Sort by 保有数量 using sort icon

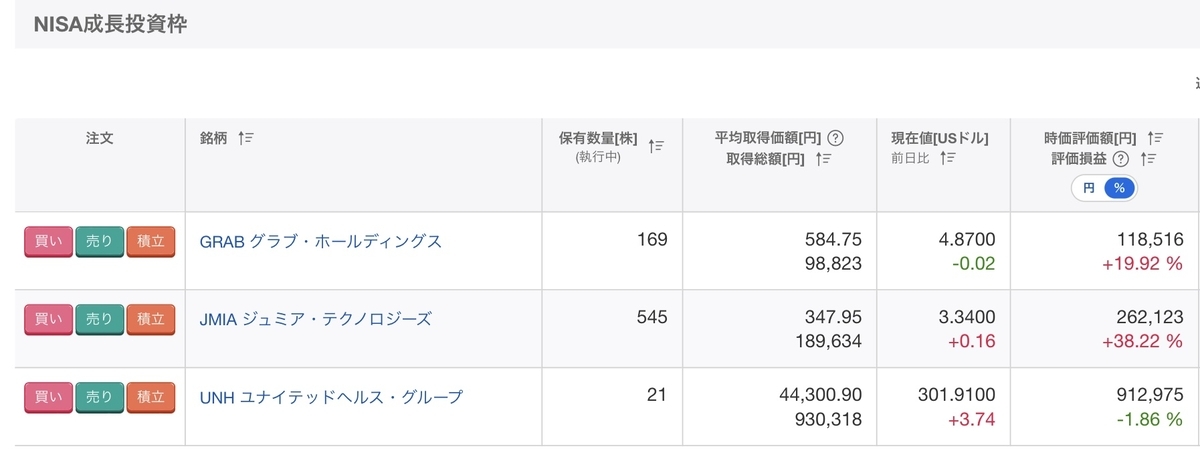click(x=657, y=146)
